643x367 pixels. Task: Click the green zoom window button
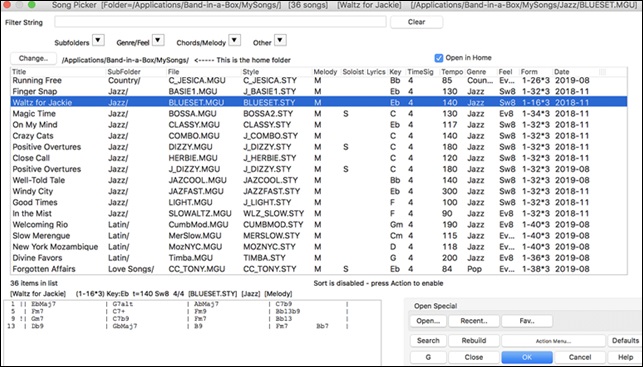[32, 5]
